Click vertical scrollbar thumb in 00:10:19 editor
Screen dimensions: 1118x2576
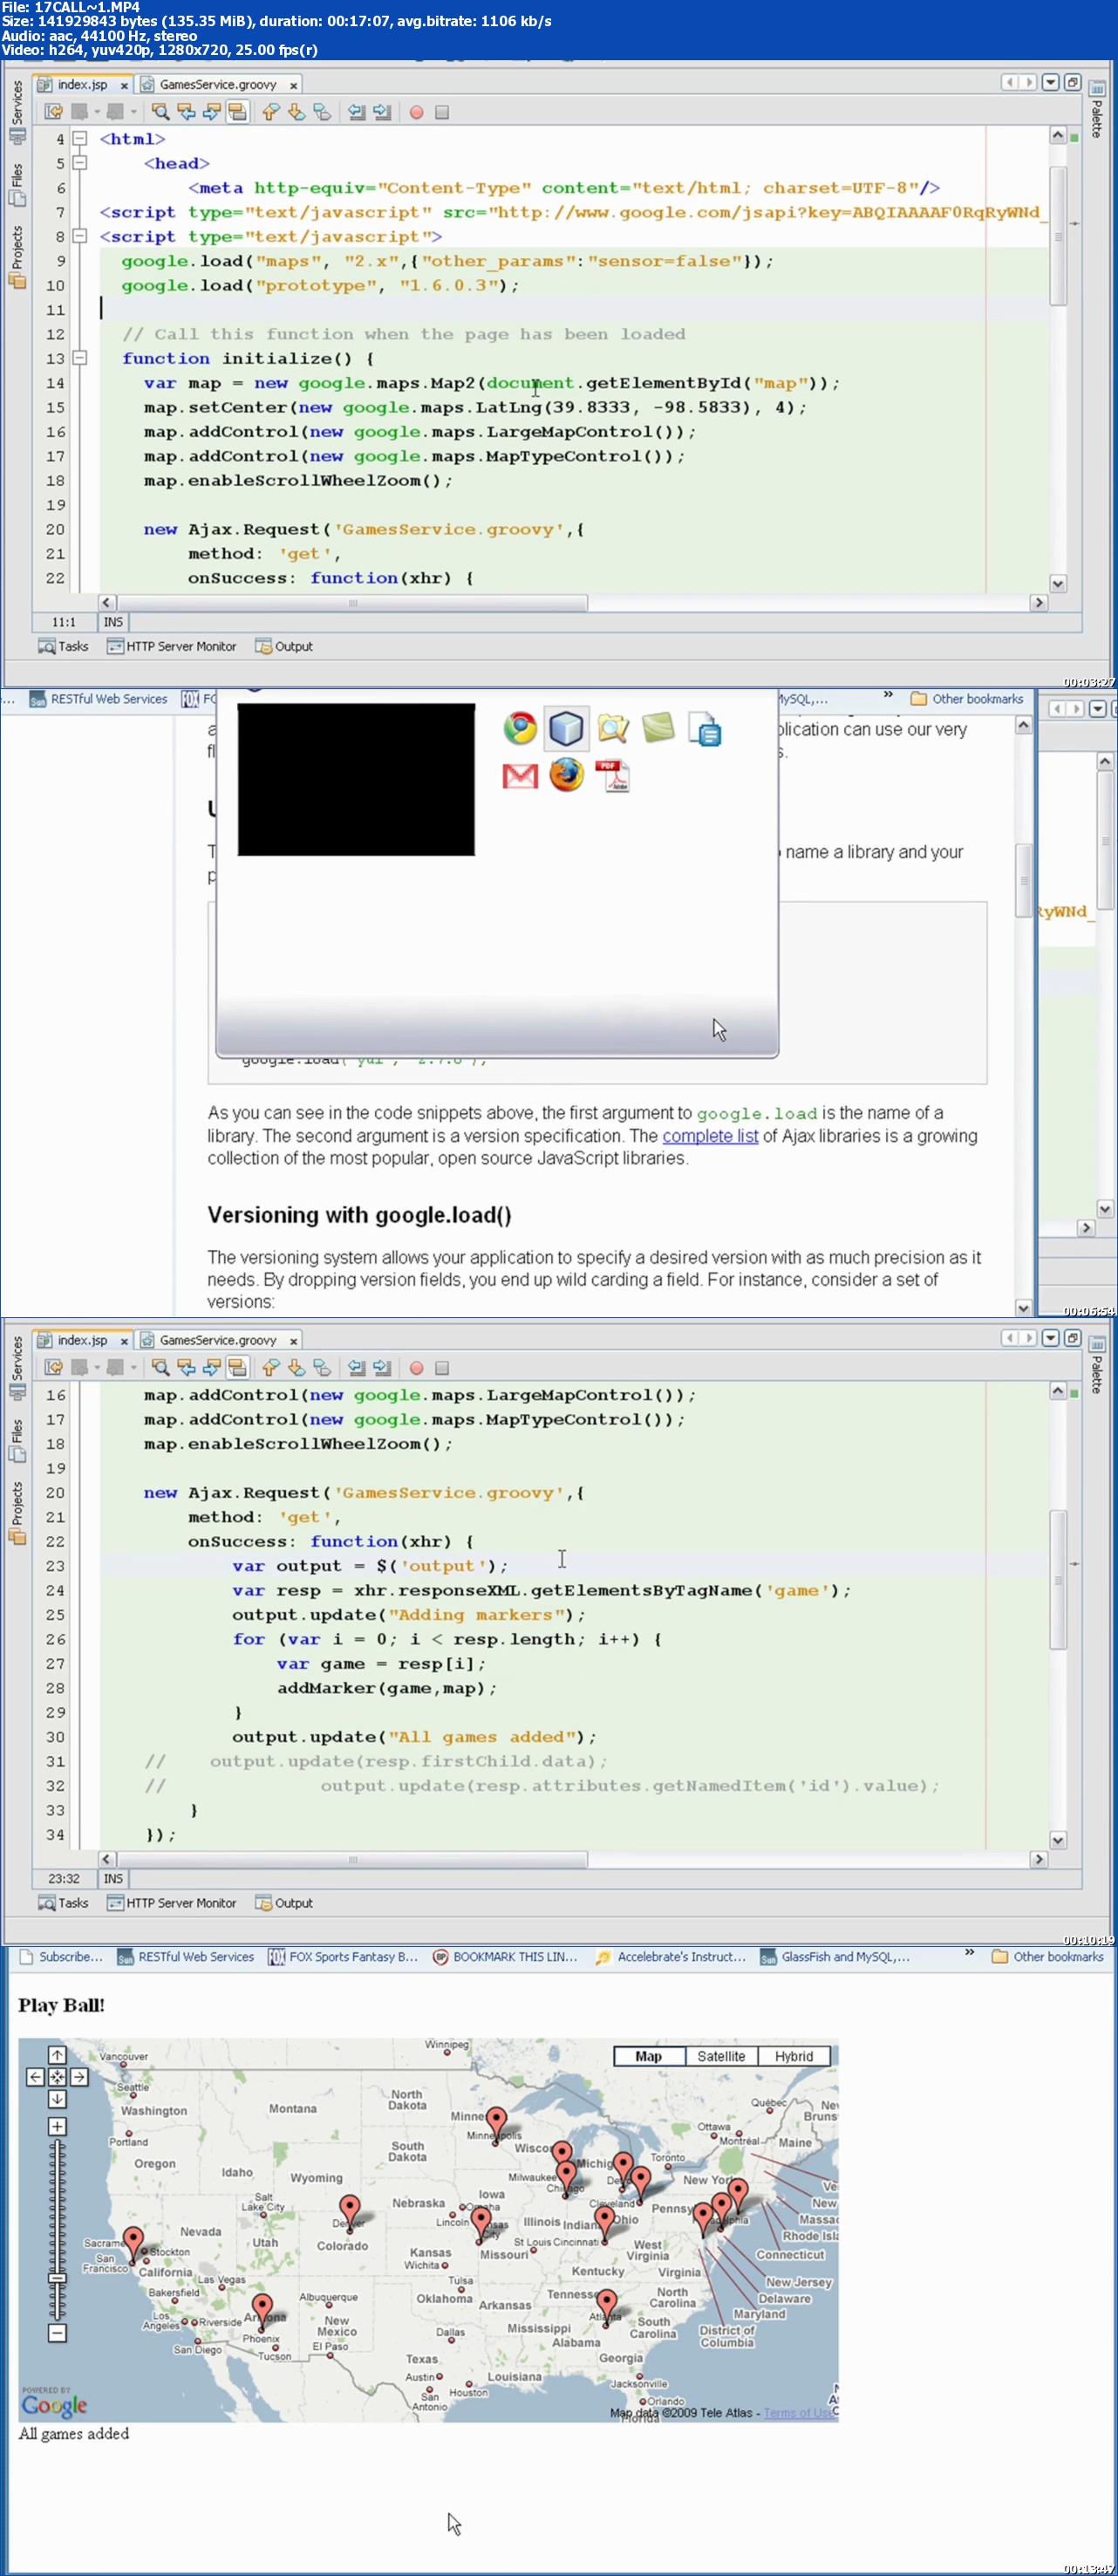[x=1058, y=1580]
